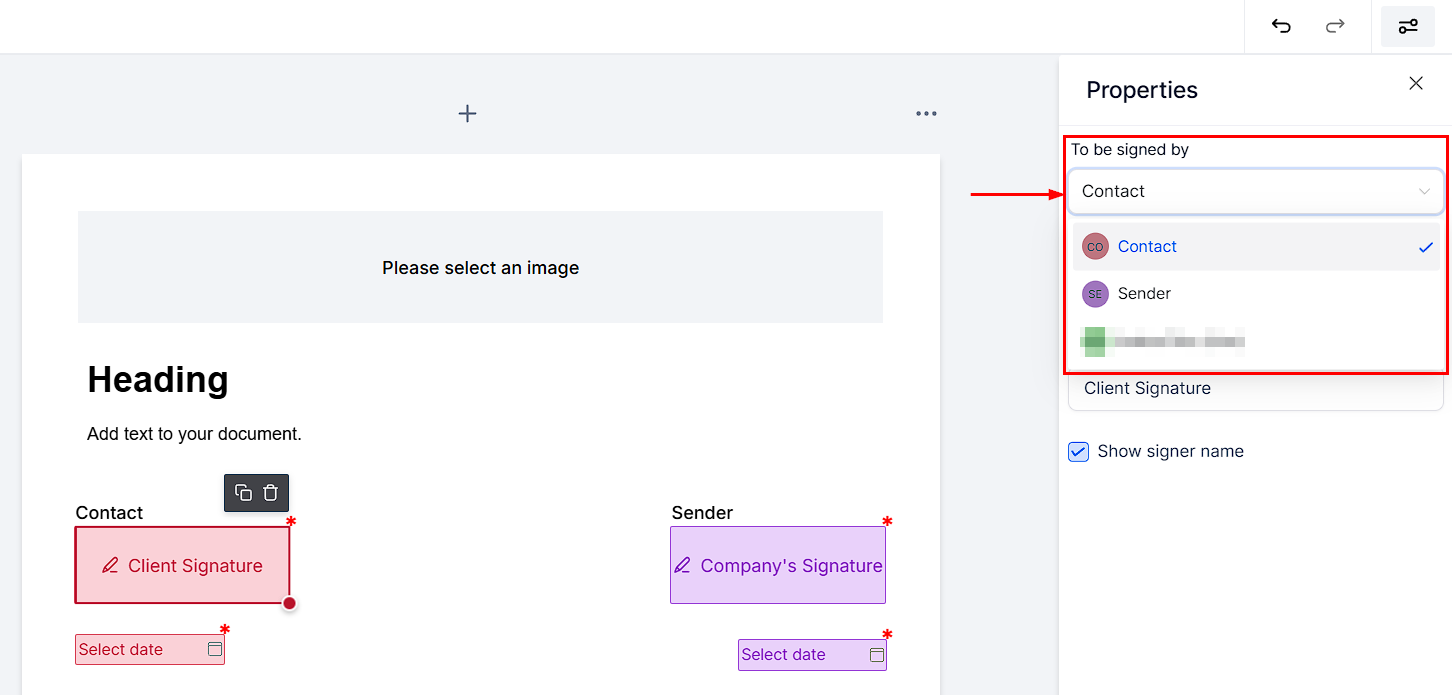Click the Client Signature text input in Properties

(1256, 388)
